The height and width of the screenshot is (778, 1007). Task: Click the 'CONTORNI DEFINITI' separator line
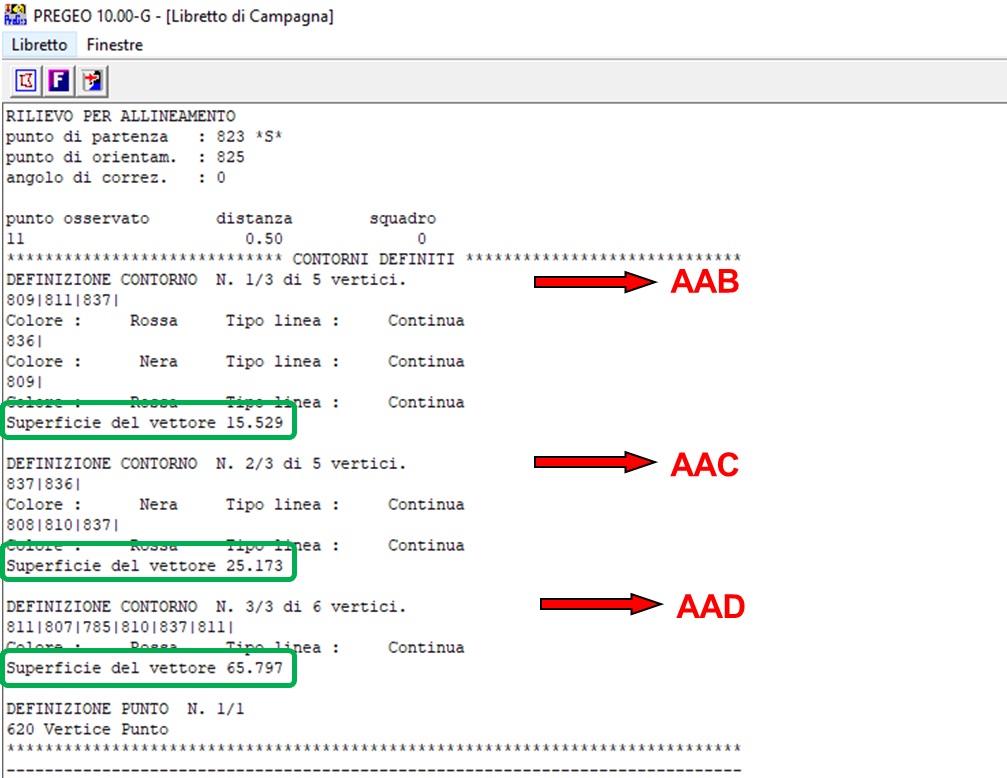click(x=373, y=259)
